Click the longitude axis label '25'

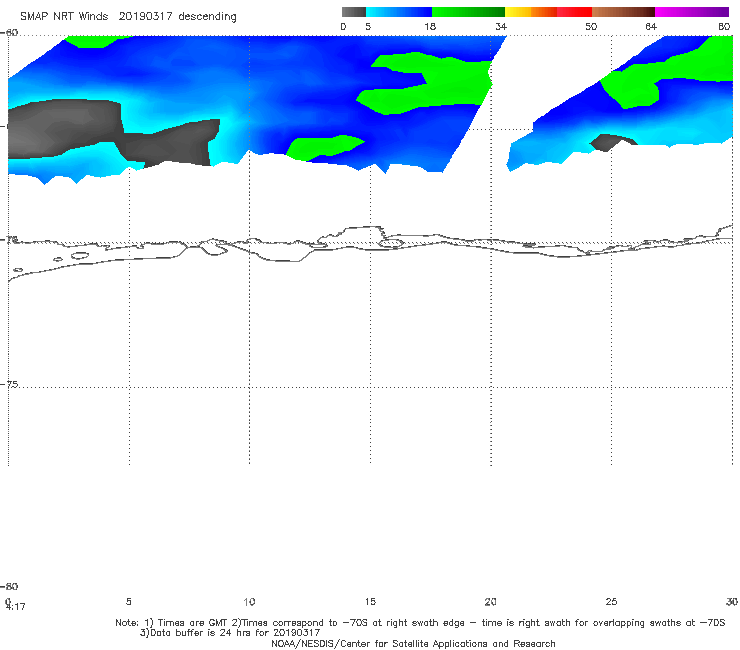(611, 601)
